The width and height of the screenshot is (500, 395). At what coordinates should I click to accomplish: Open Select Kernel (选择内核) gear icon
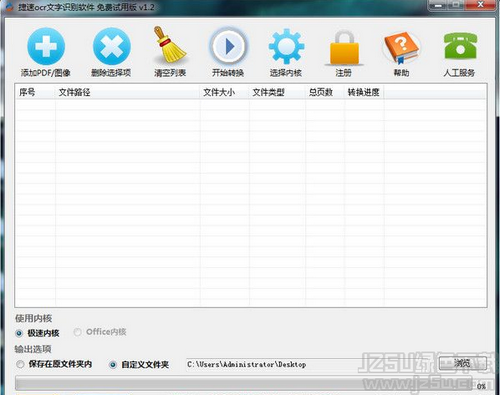pos(286,46)
